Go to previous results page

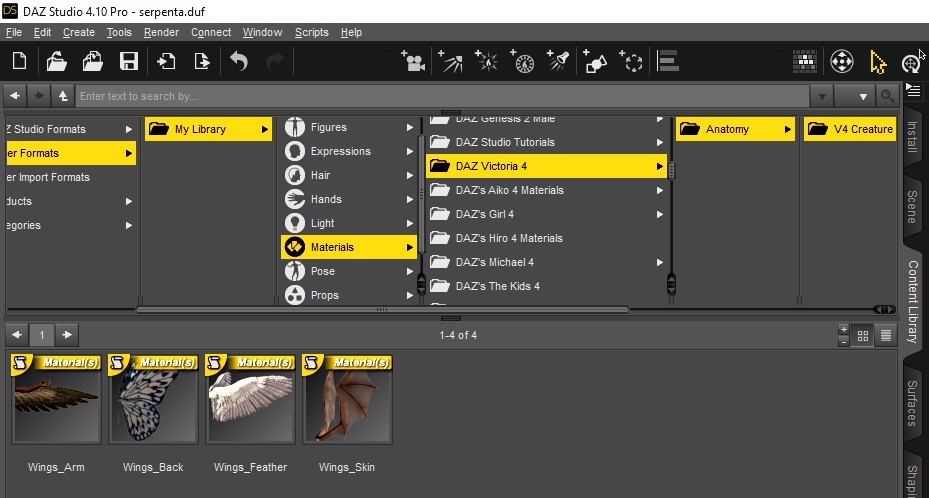[17, 335]
